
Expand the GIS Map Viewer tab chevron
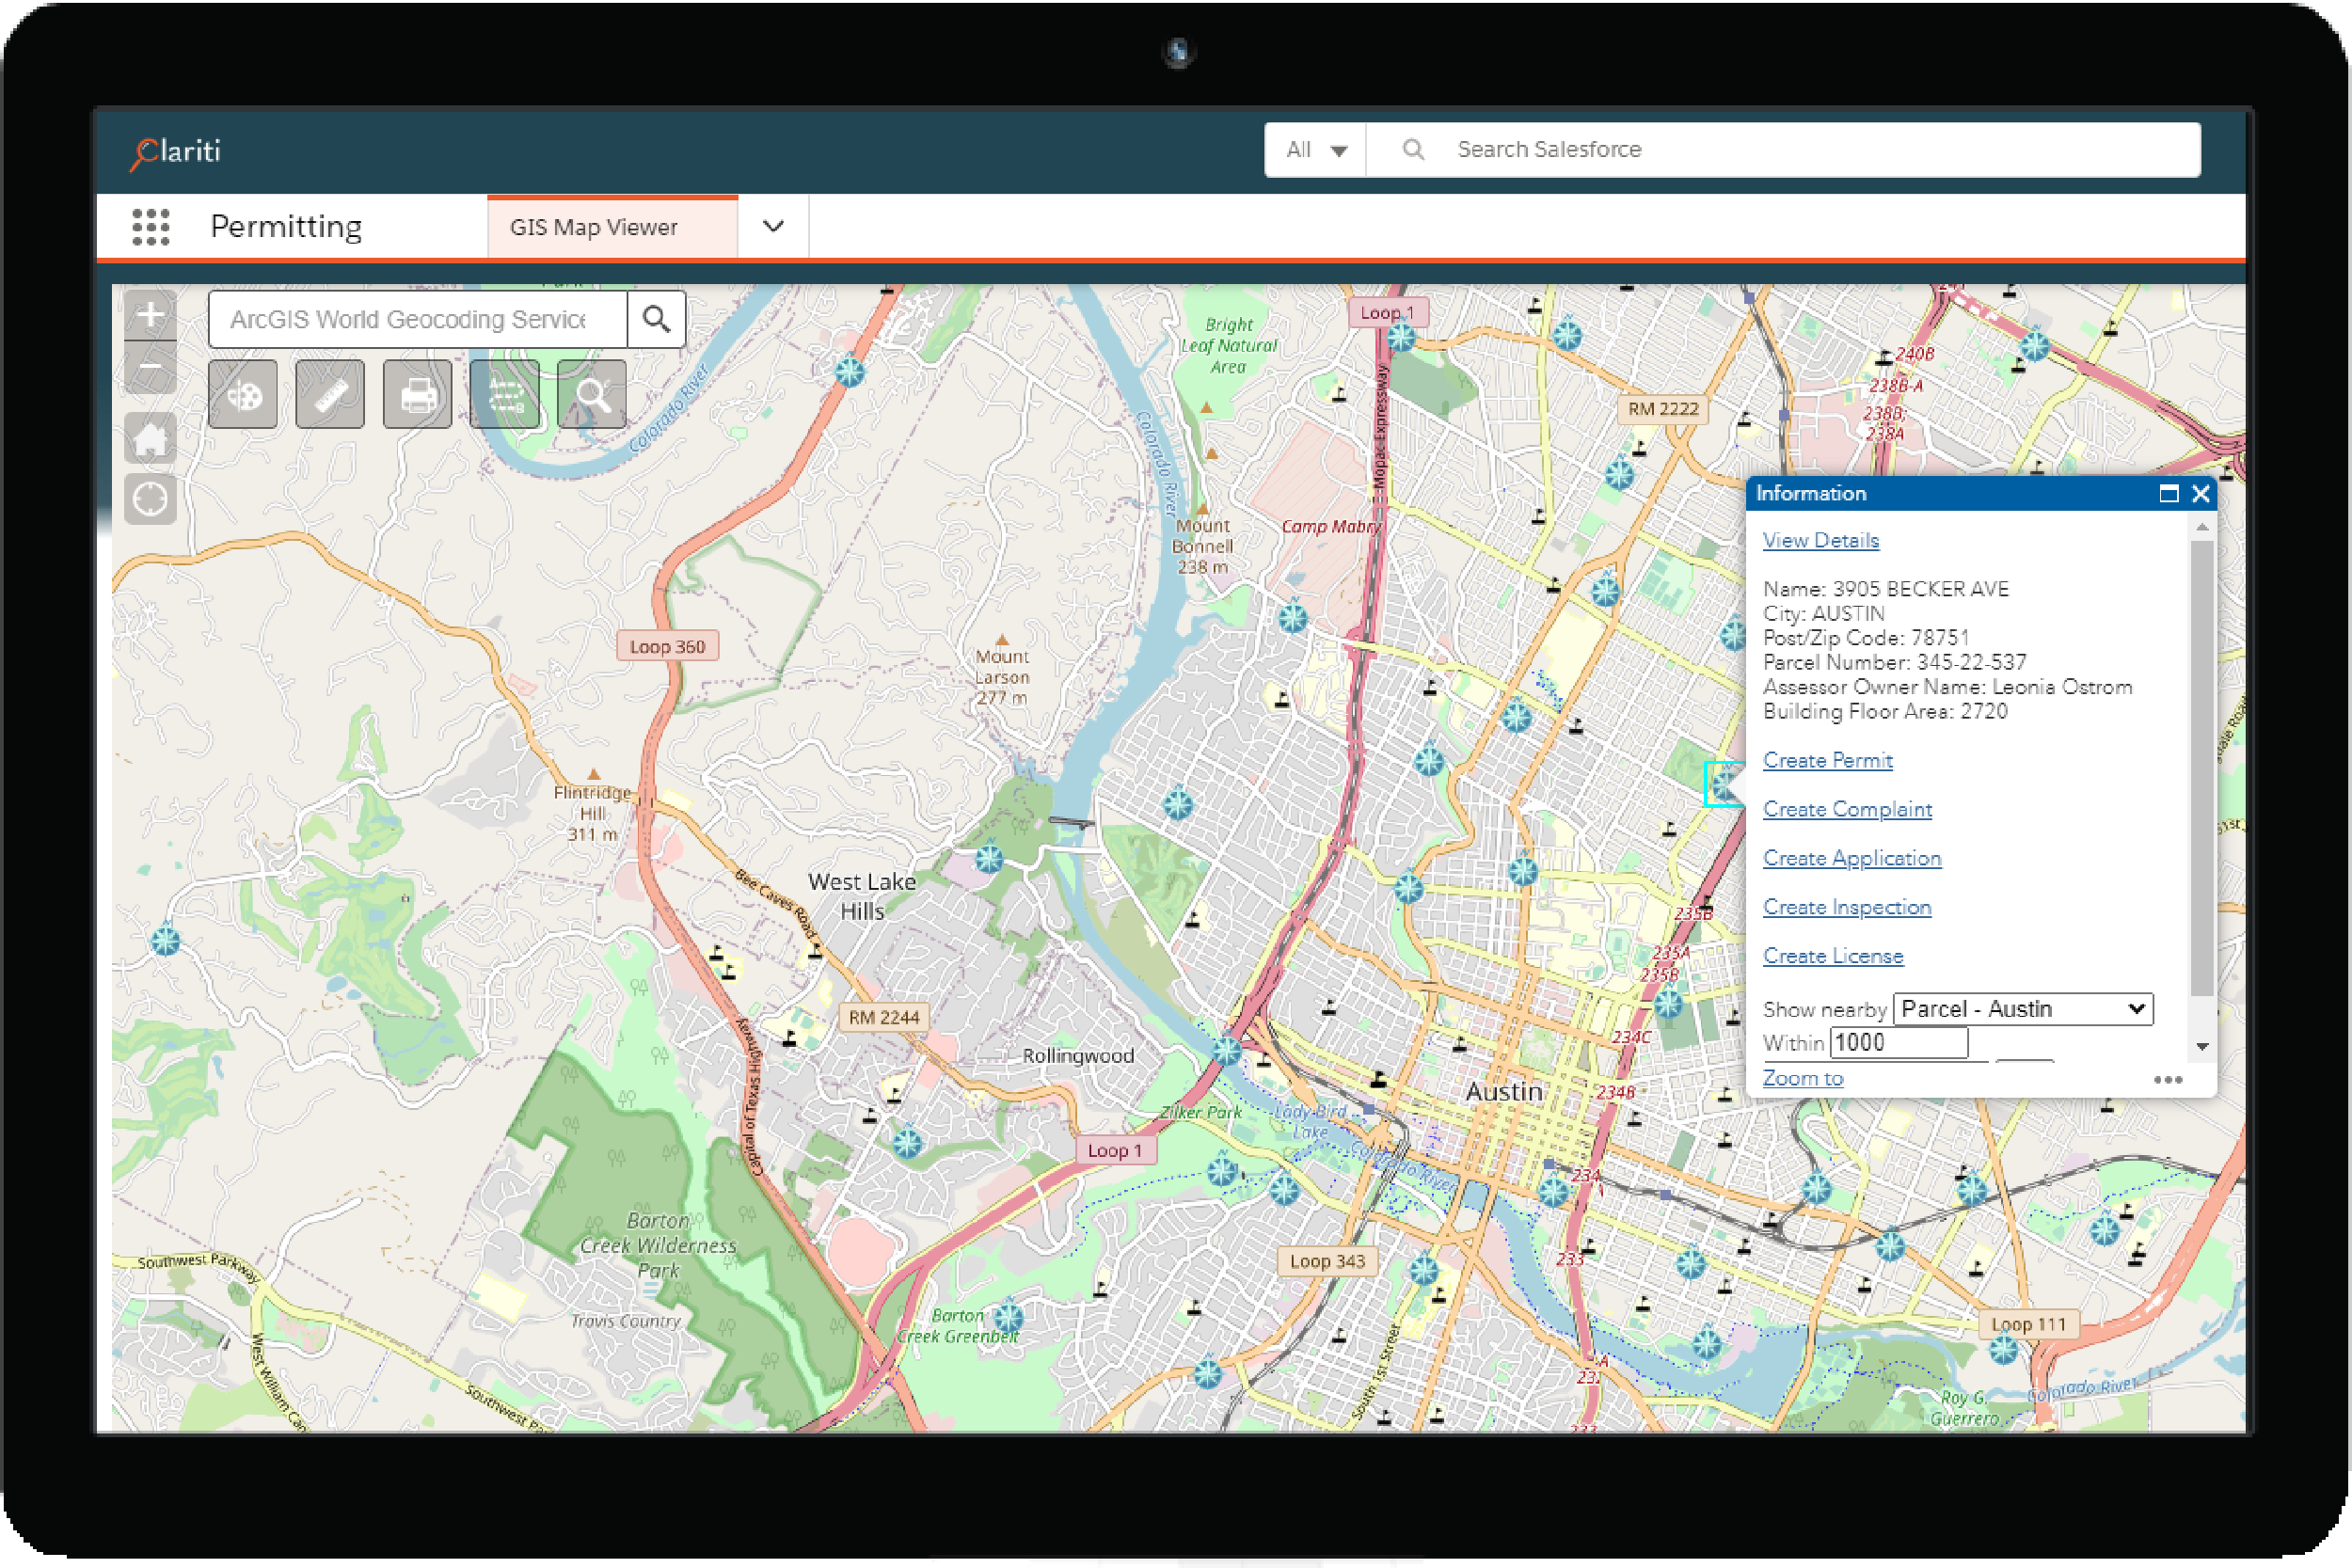[x=773, y=227]
